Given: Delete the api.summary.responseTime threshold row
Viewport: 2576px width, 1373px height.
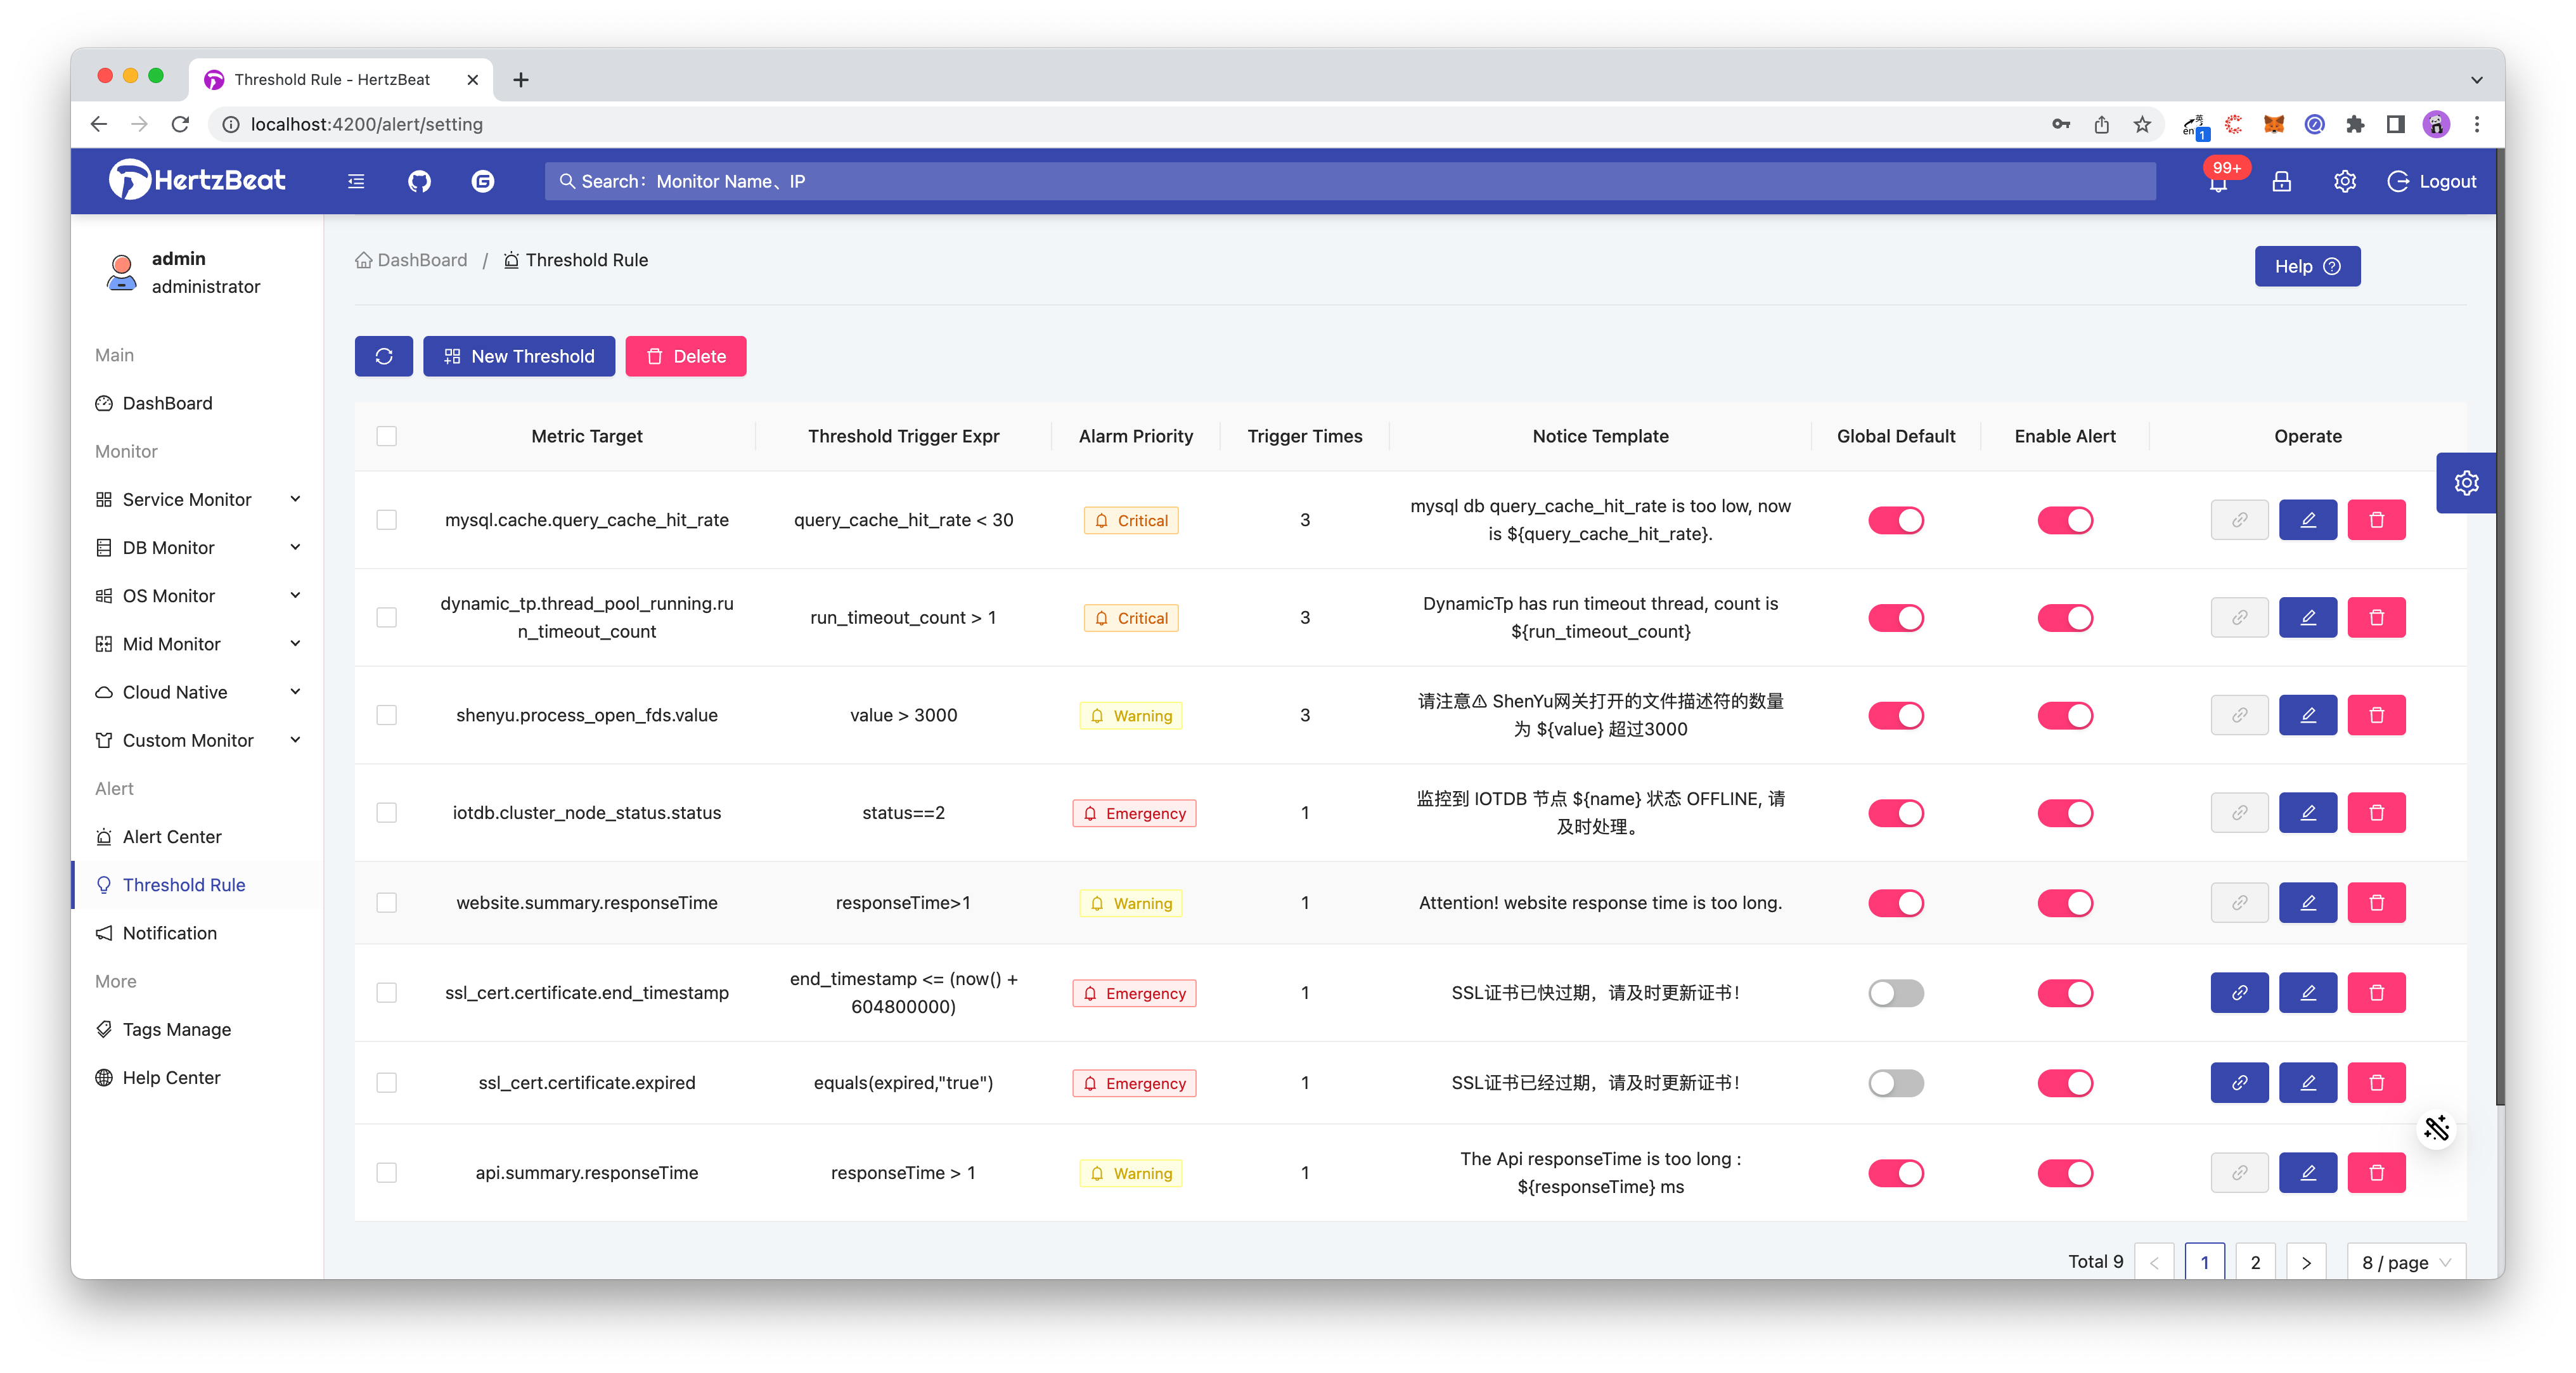Looking at the screenshot, I should [2376, 1172].
